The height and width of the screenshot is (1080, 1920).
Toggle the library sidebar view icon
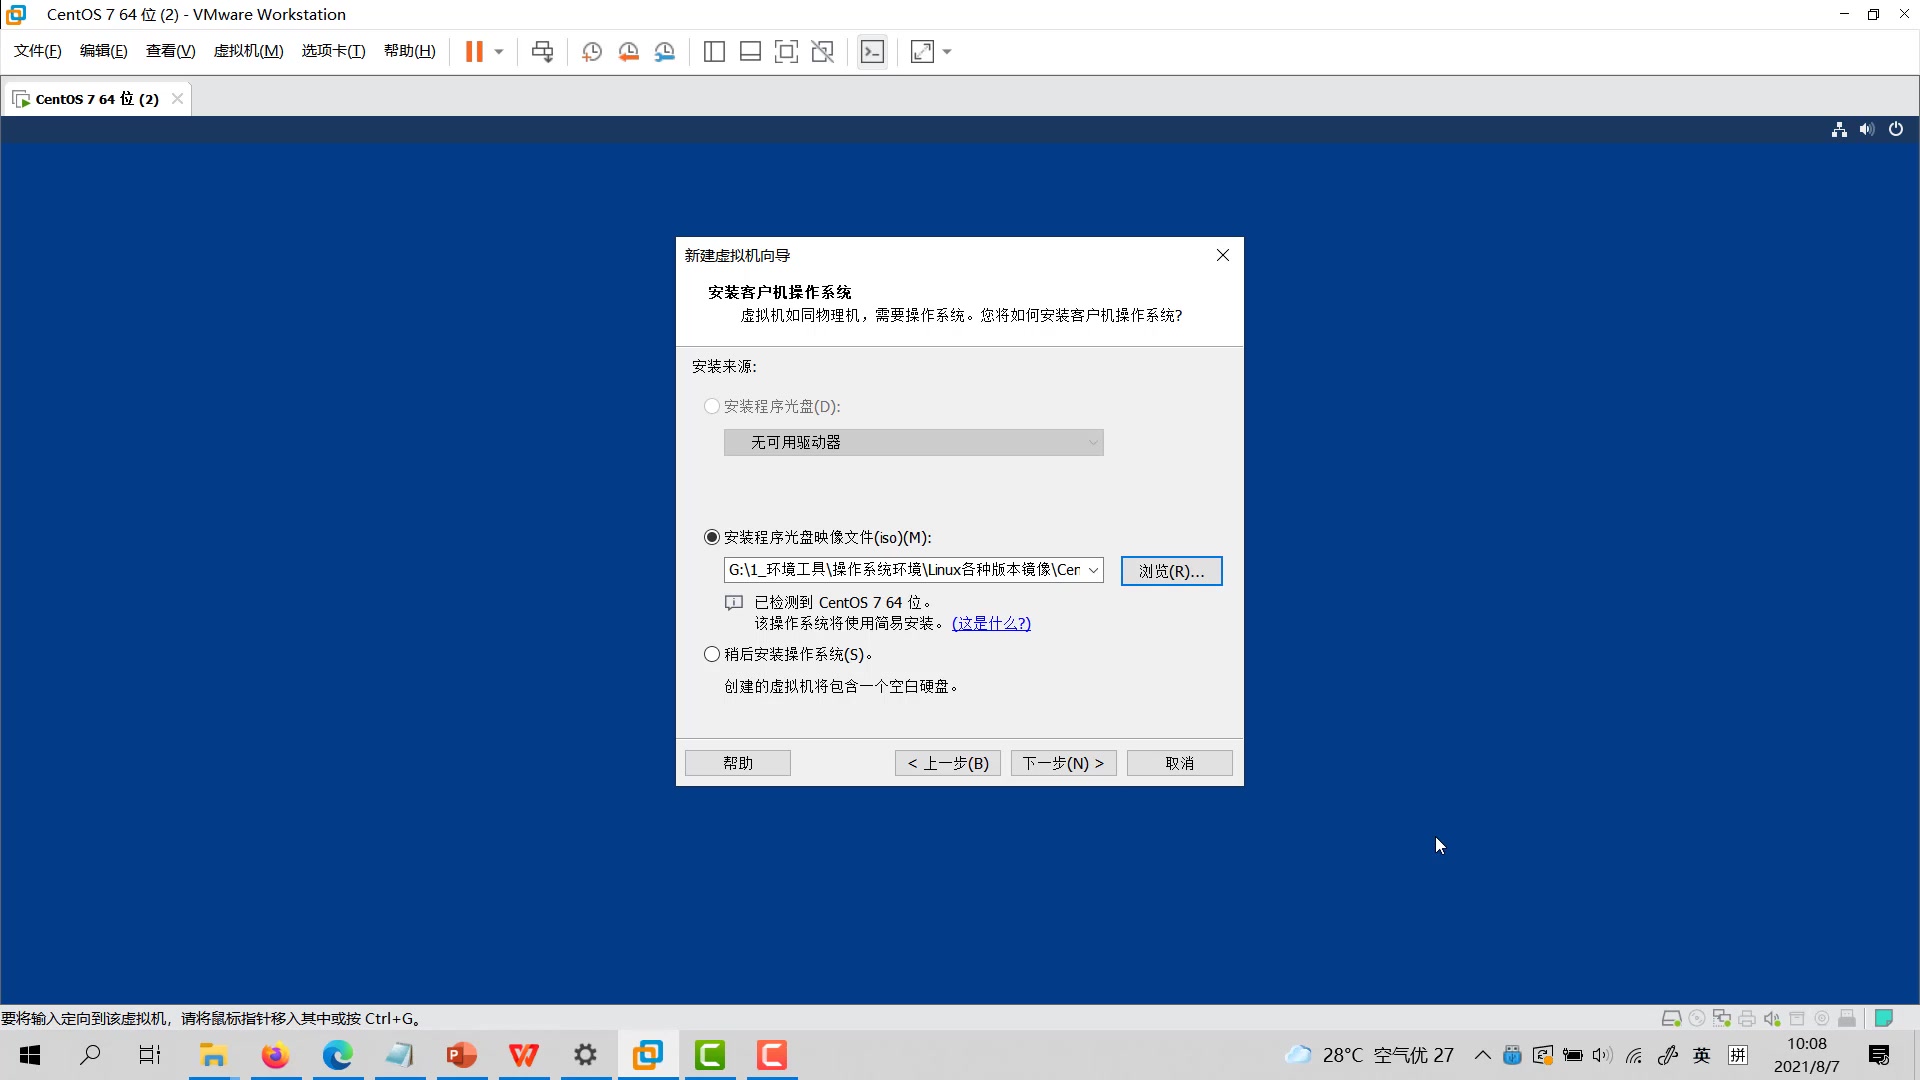tap(714, 52)
